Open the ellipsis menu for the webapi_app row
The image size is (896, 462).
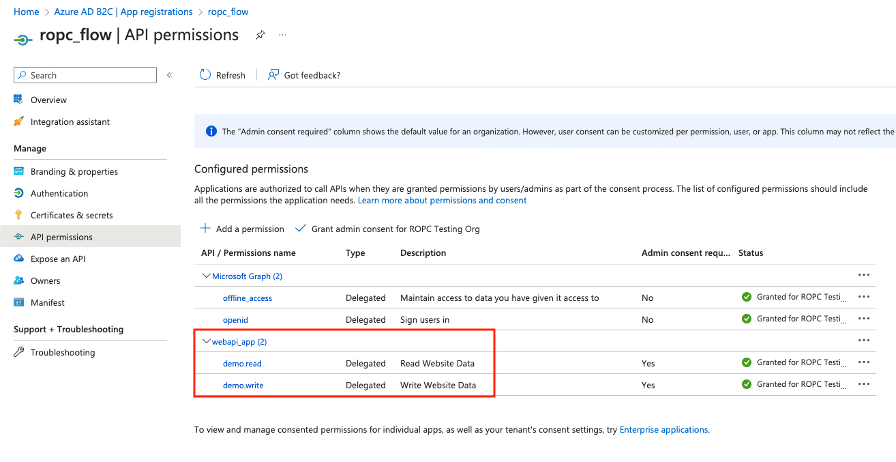864,340
